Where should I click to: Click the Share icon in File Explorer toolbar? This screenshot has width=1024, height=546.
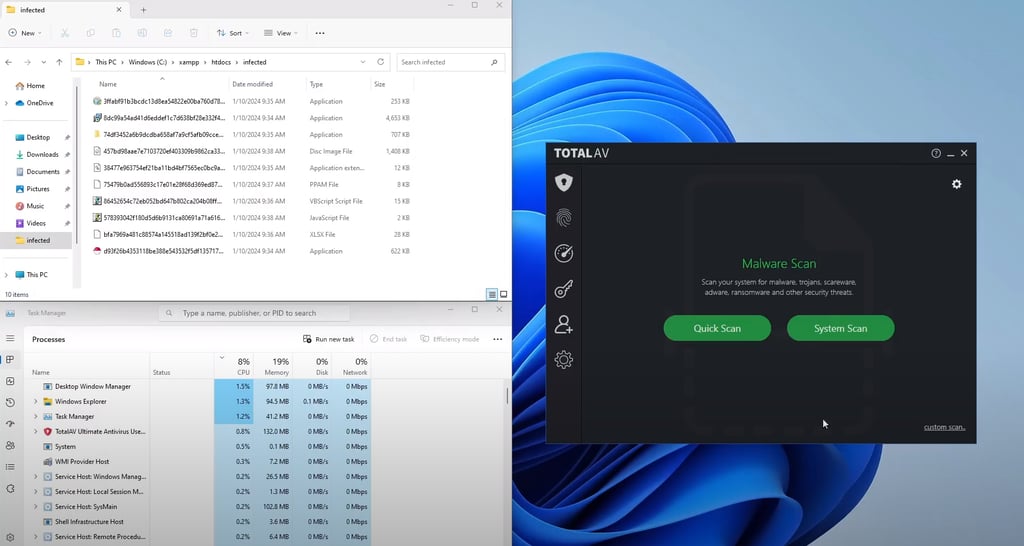click(168, 33)
